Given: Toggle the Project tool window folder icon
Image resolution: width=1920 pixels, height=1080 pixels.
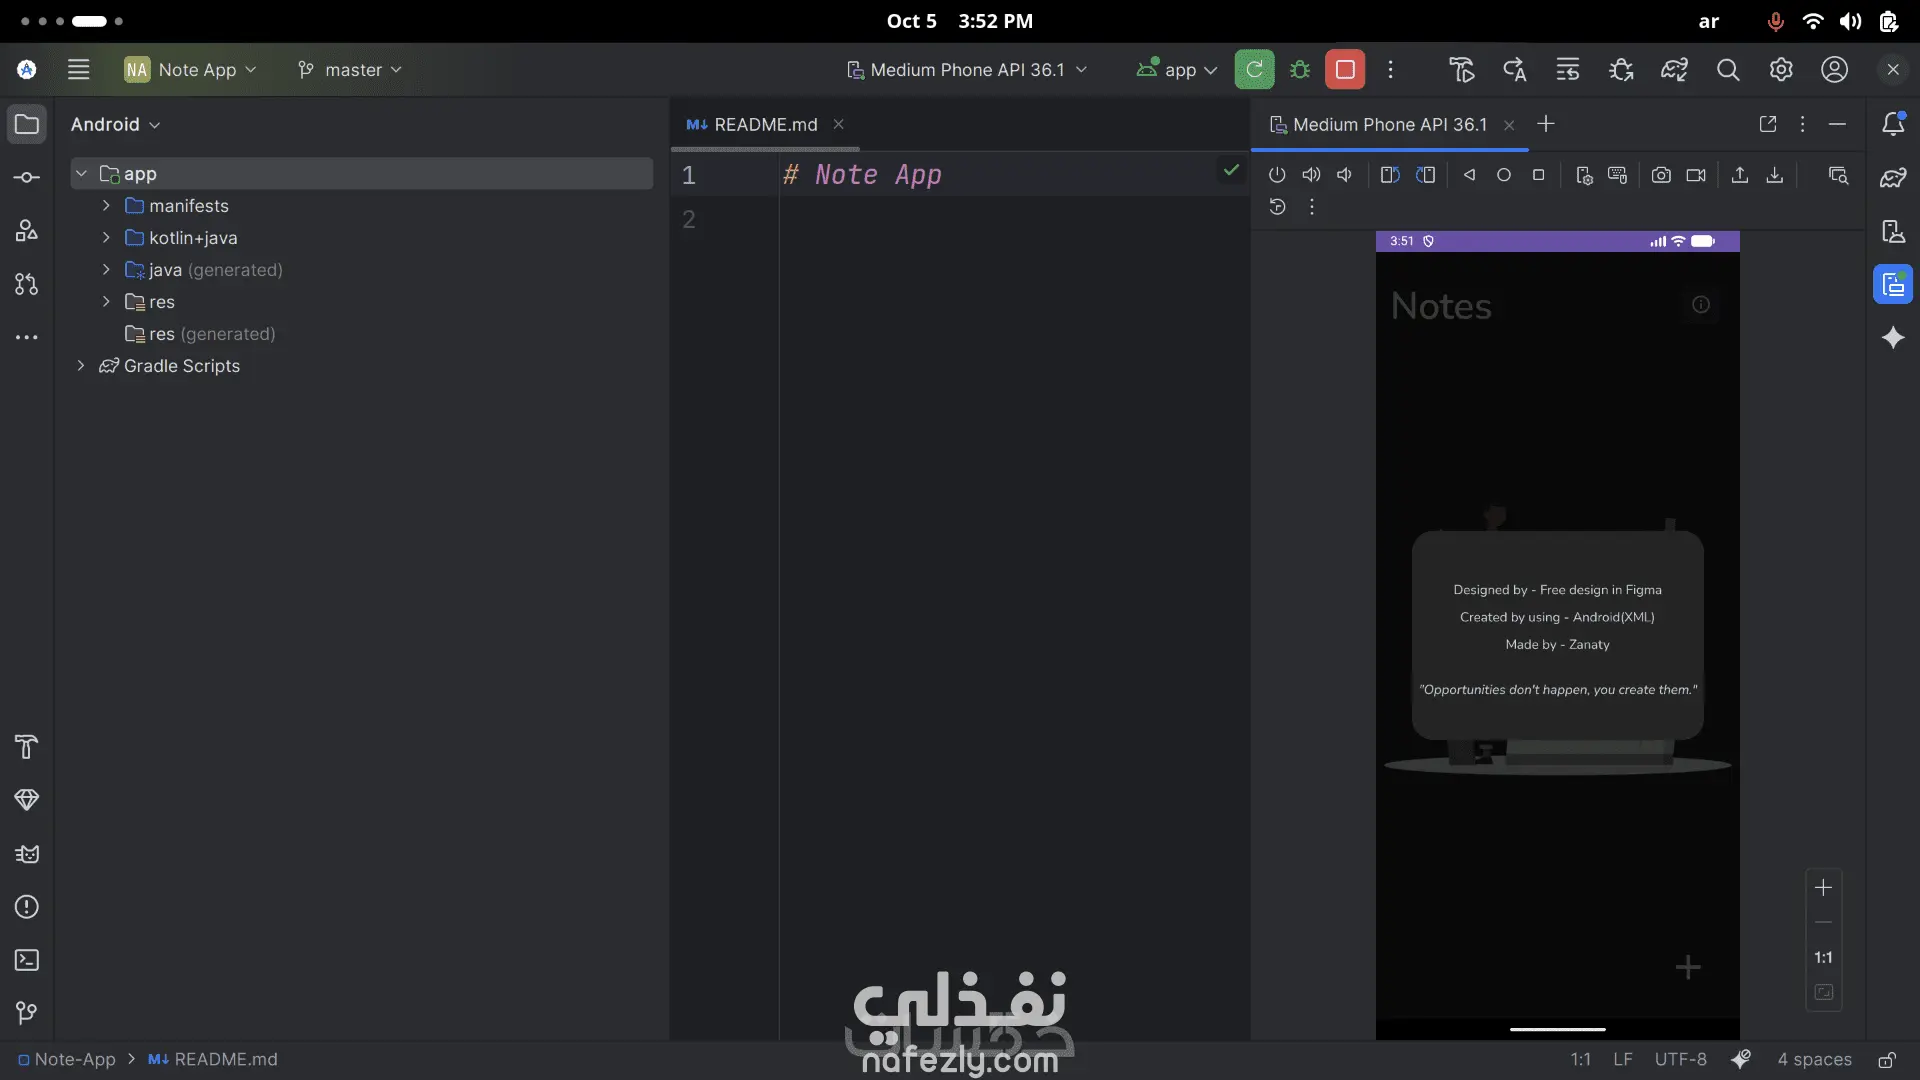Looking at the screenshot, I should tap(27, 124).
